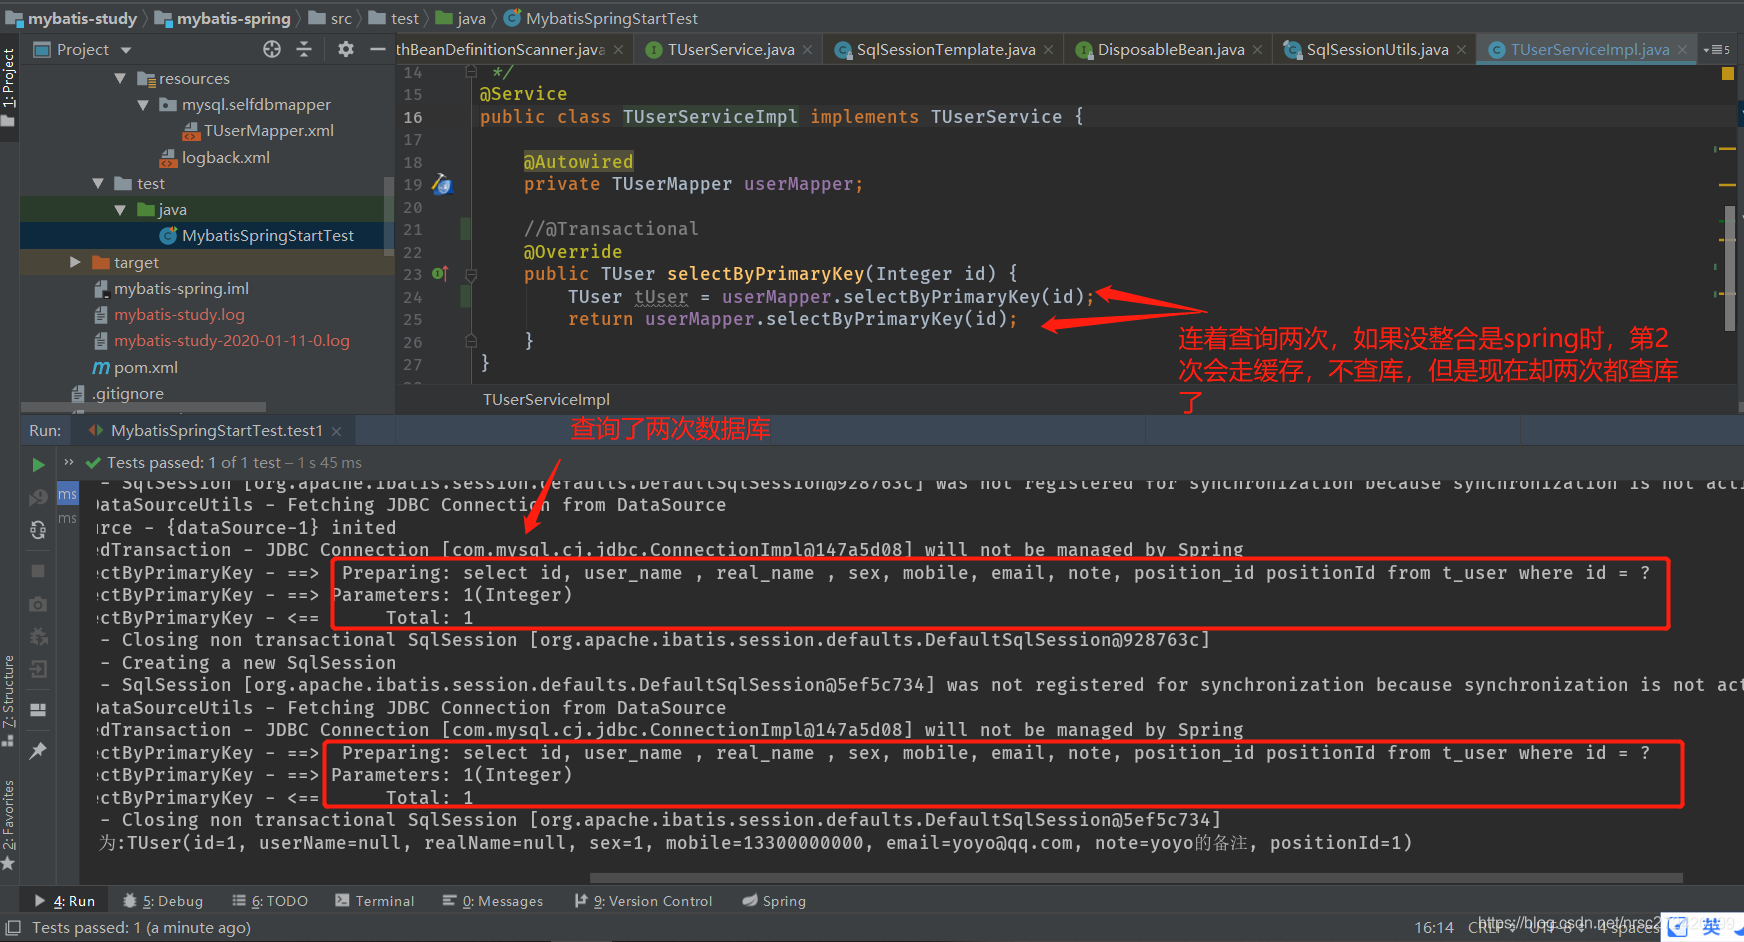Expand hidden toolbar items double-chevron in Run panel
This screenshot has height=942, width=1744.
click(69, 462)
